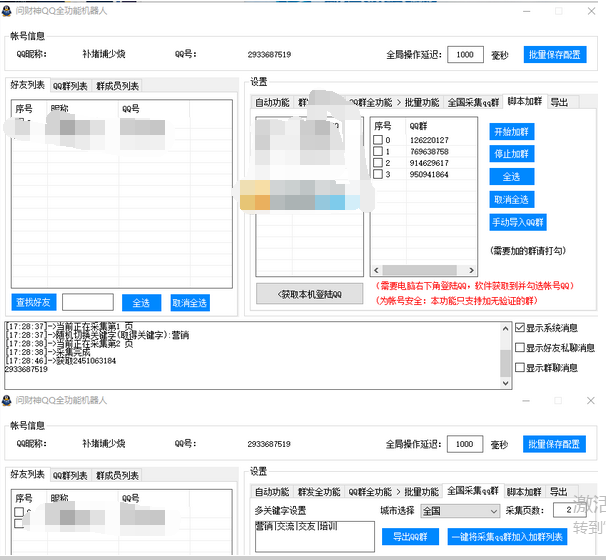The image size is (606, 560).
Task: Open 群发全功能 tab in bottom window
Action: pyautogui.click(x=319, y=492)
